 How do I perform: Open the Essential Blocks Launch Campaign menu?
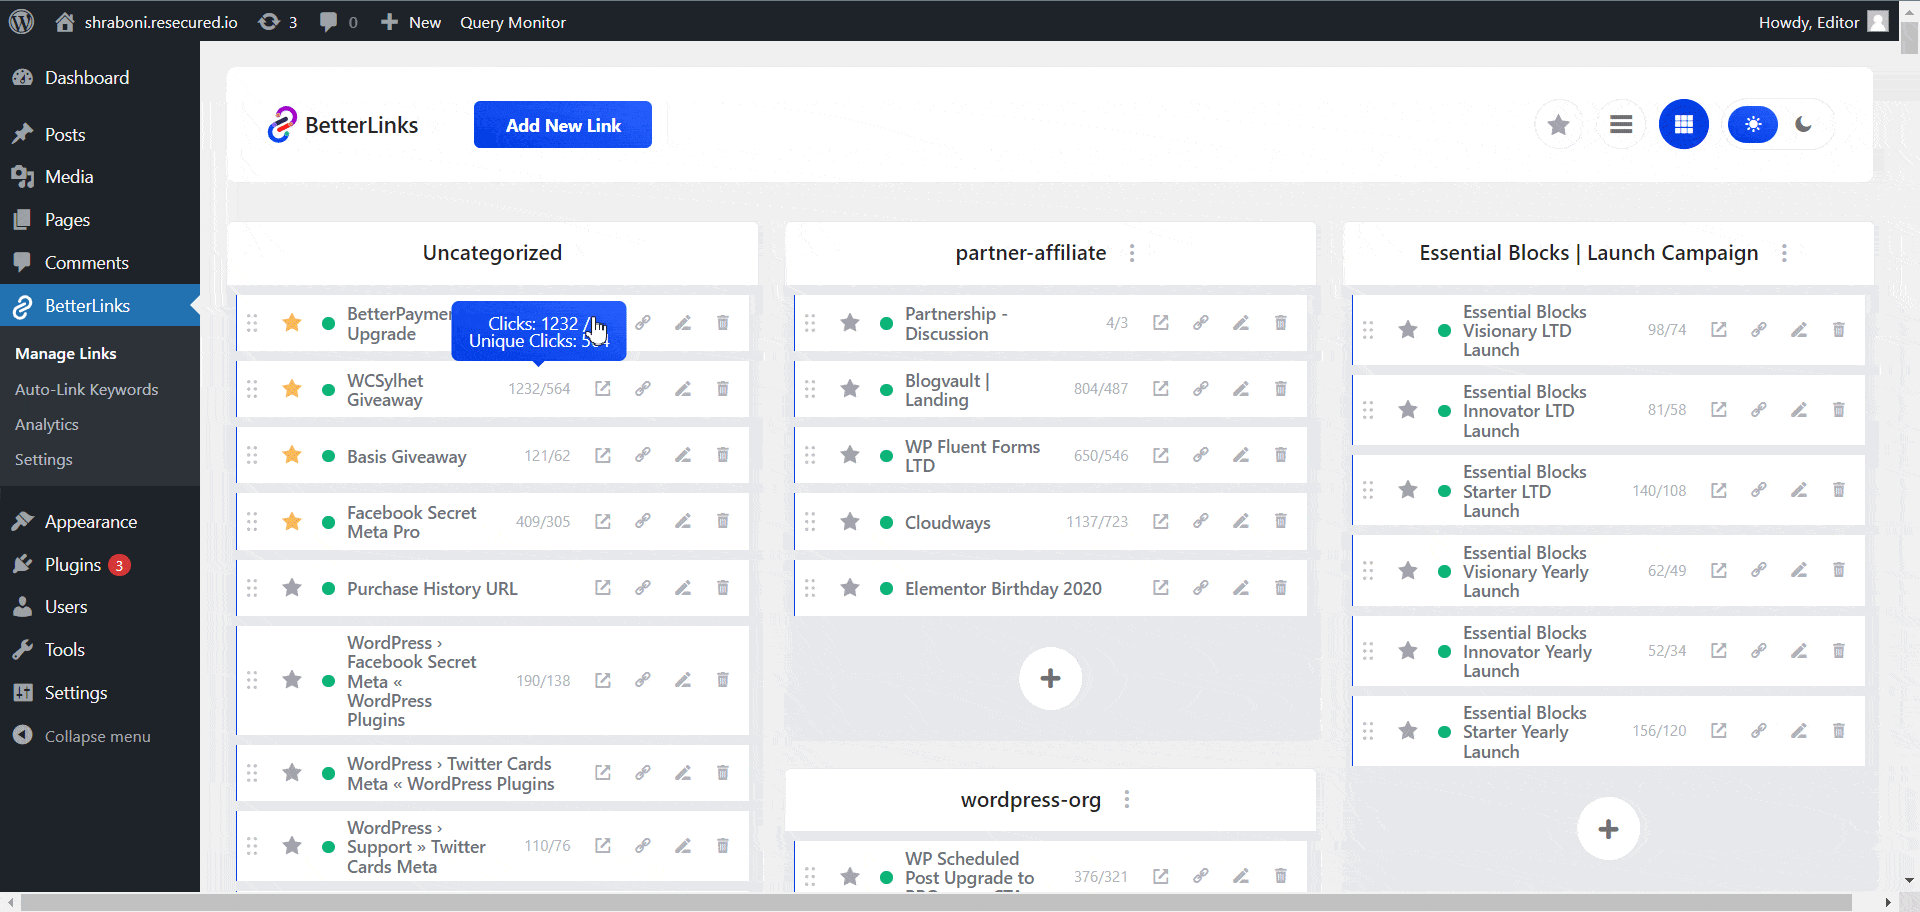tap(1784, 254)
